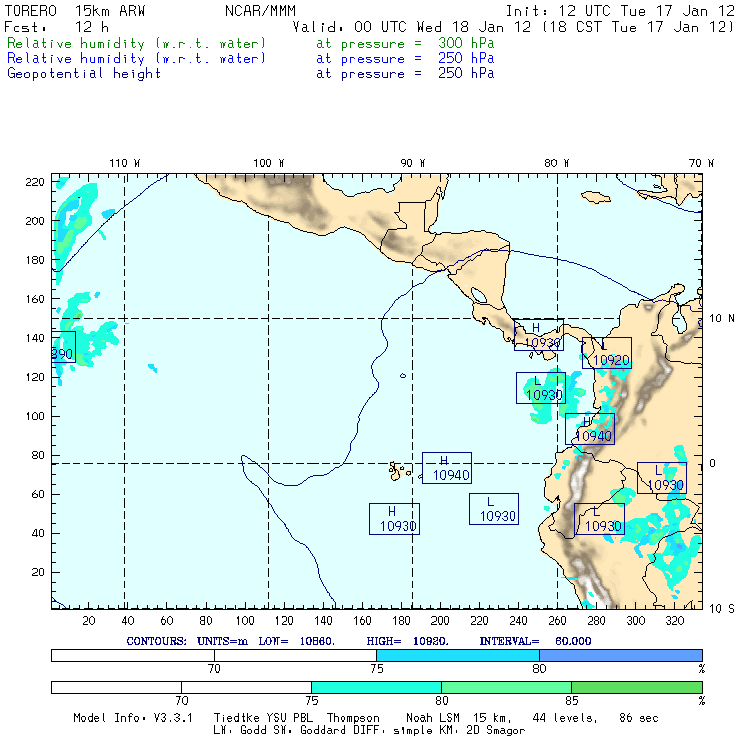Click the '160' tick on the horizontal axis

pos(362,620)
